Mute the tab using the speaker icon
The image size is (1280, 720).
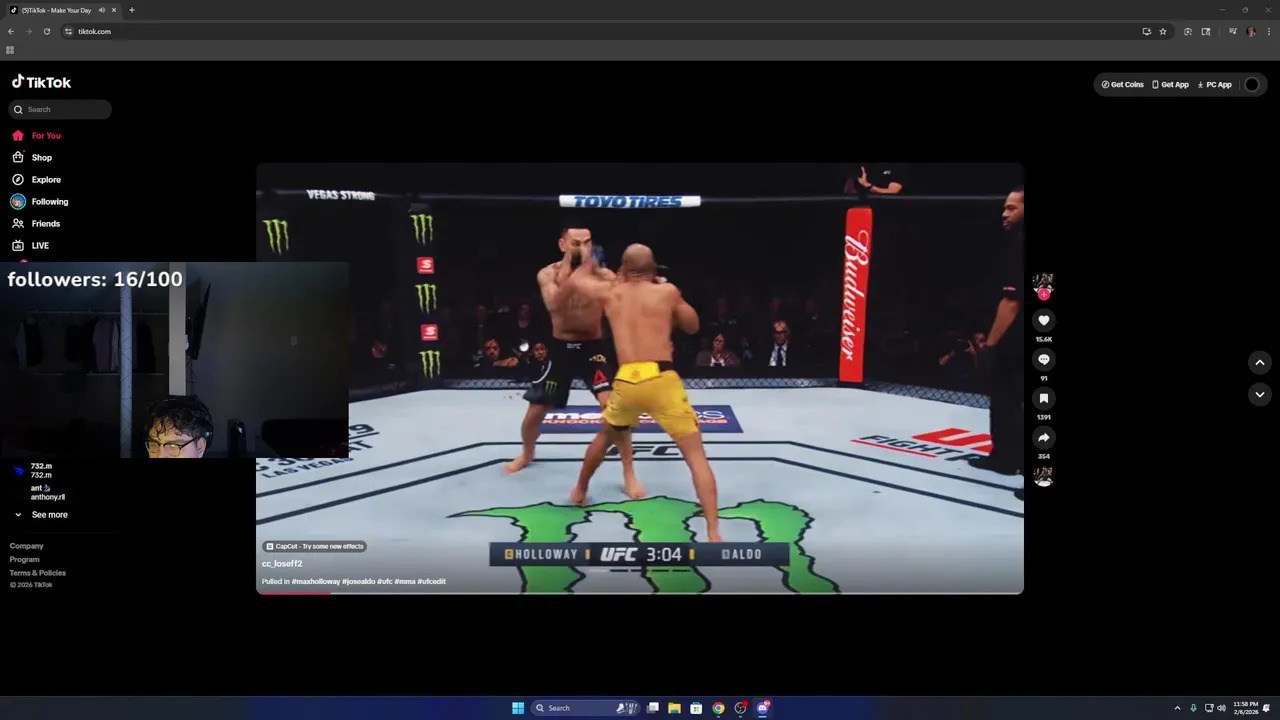pyautogui.click(x=101, y=10)
